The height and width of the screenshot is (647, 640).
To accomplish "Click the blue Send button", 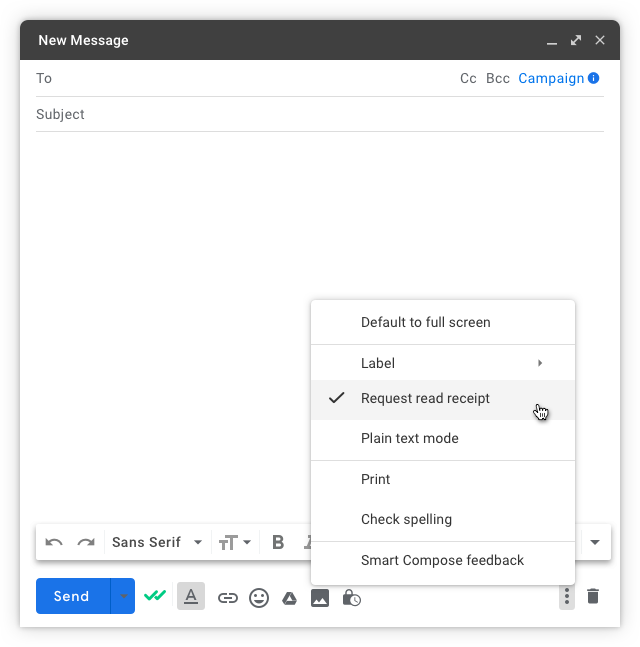I will 72,596.
